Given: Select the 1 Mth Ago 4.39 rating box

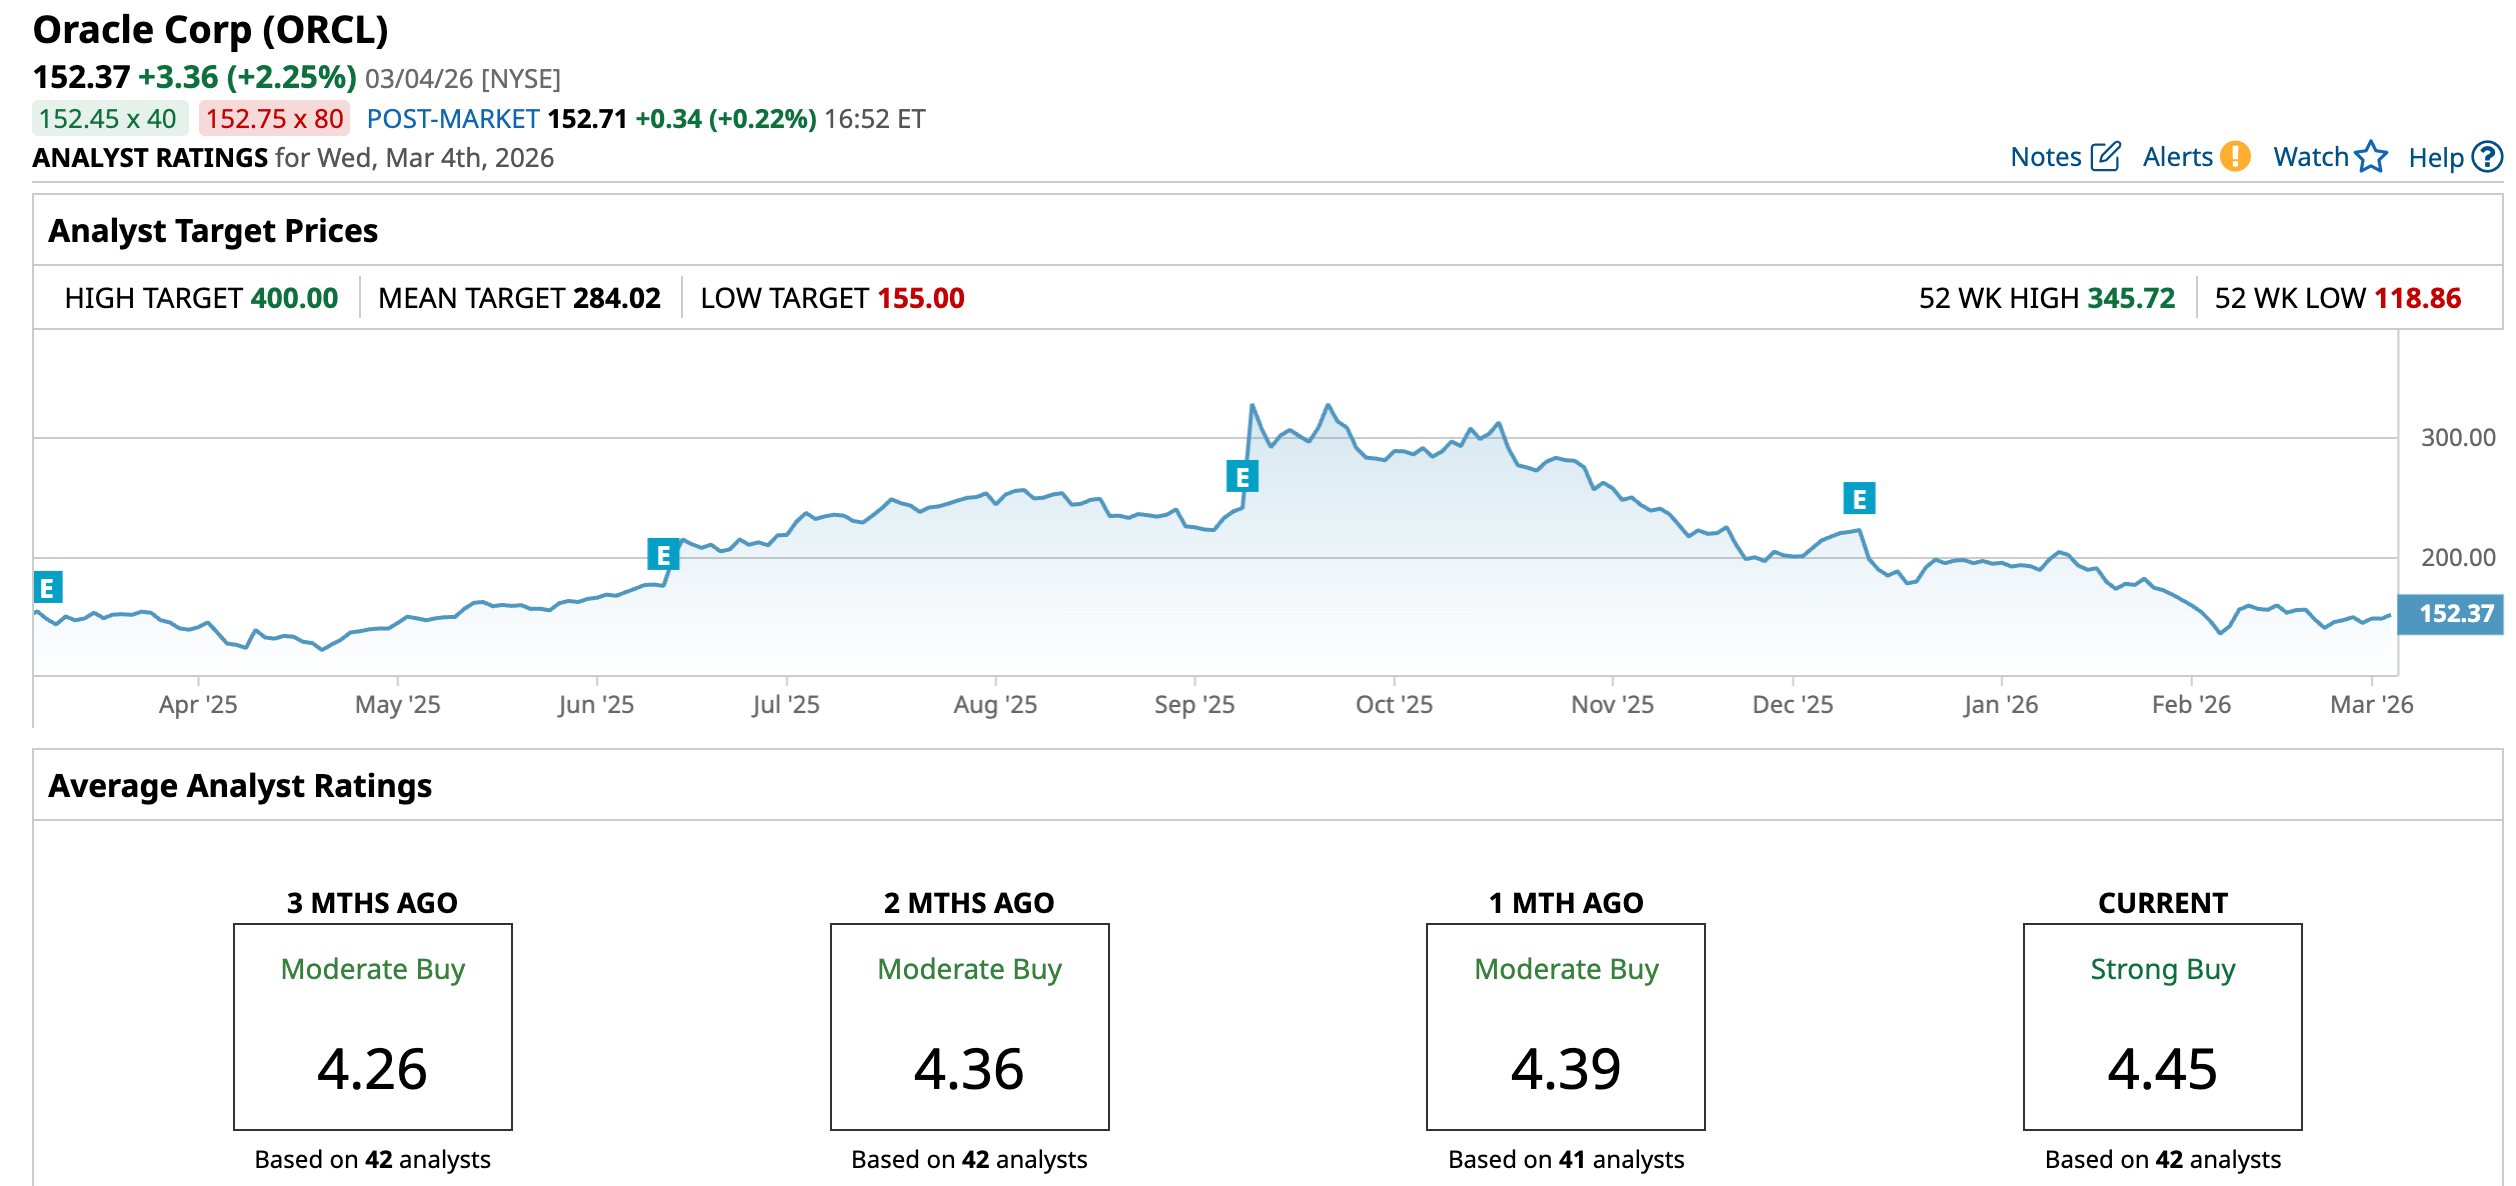Looking at the screenshot, I should 1565,1026.
